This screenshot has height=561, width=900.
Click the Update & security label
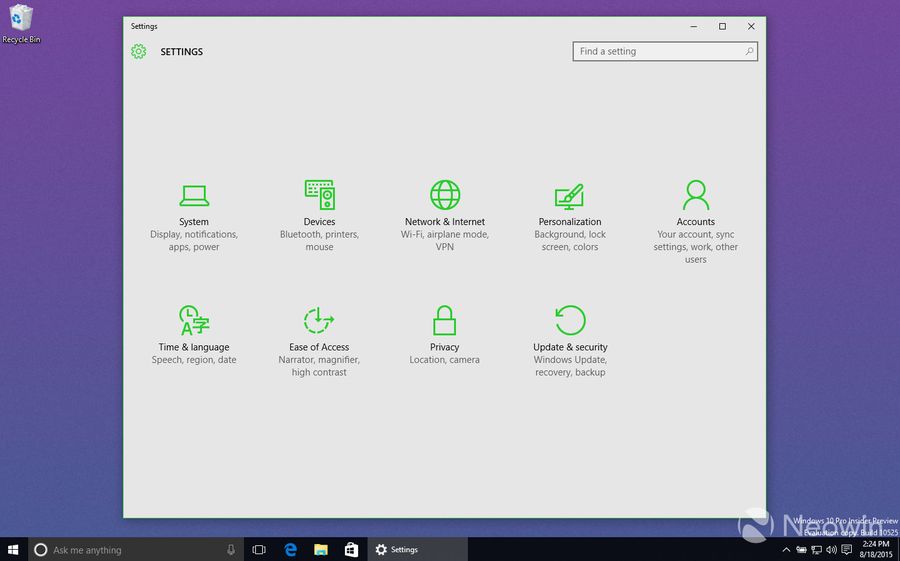click(x=570, y=347)
